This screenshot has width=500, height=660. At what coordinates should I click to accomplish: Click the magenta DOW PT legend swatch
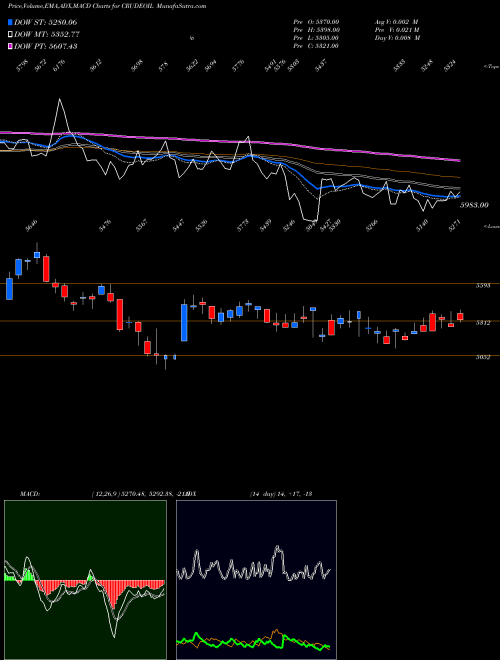10,46
